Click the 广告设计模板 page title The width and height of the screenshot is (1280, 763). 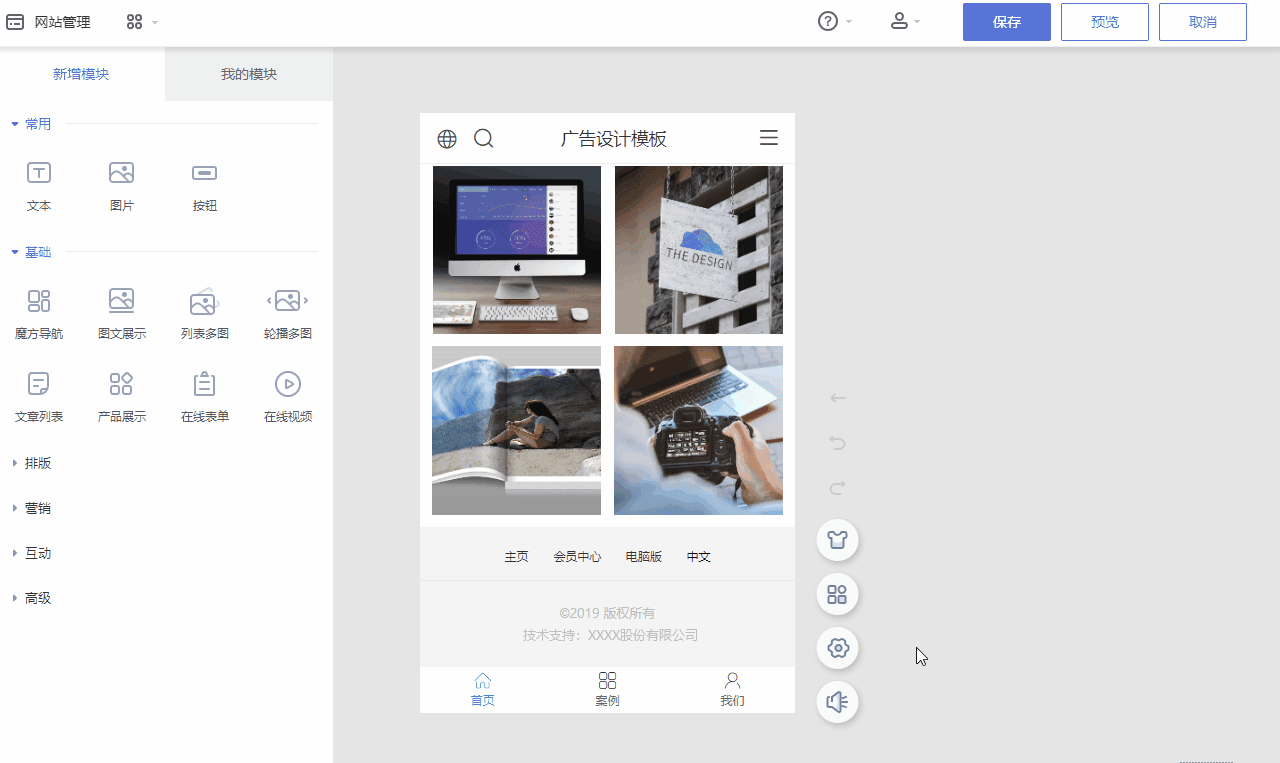click(614, 139)
